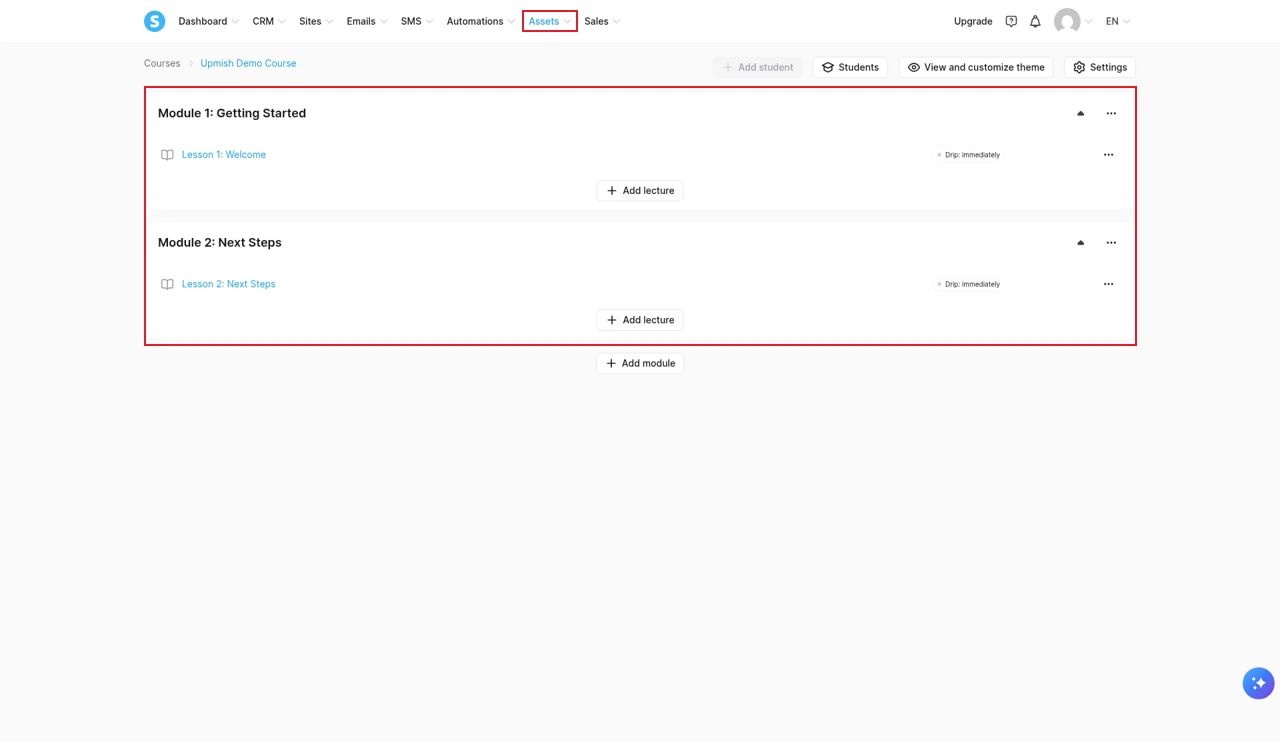Open the Sales menu
The image size is (1280, 742).
point(602,21)
